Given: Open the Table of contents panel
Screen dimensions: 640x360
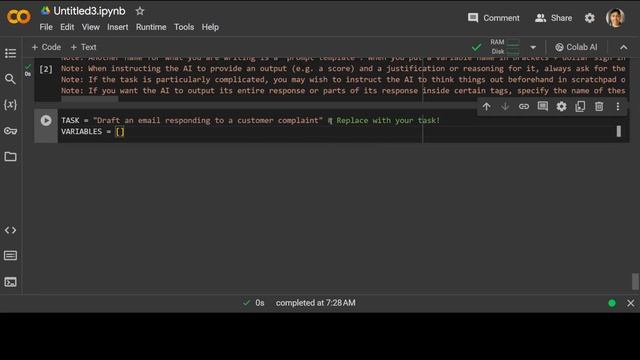Looking at the screenshot, I should point(11,53).
